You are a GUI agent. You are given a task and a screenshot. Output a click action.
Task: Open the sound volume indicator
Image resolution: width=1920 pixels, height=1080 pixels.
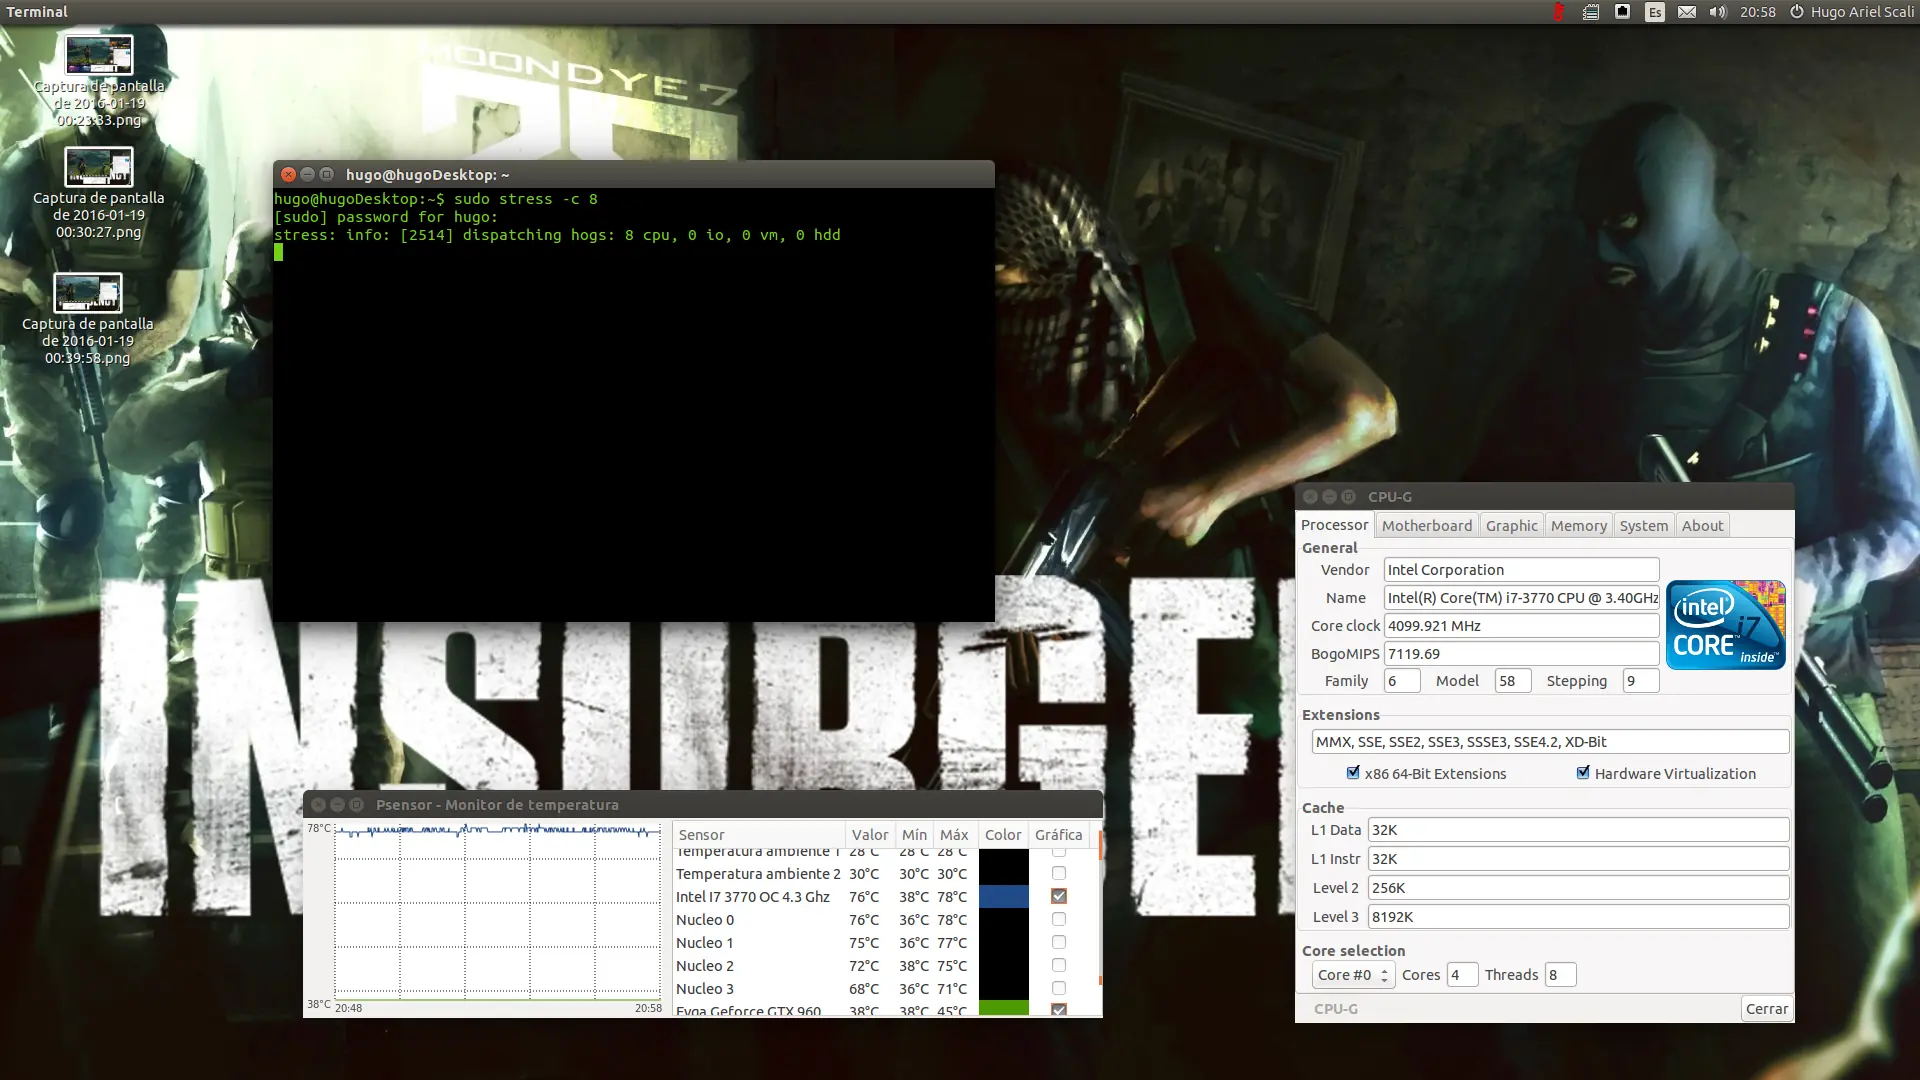(1718, 12)
